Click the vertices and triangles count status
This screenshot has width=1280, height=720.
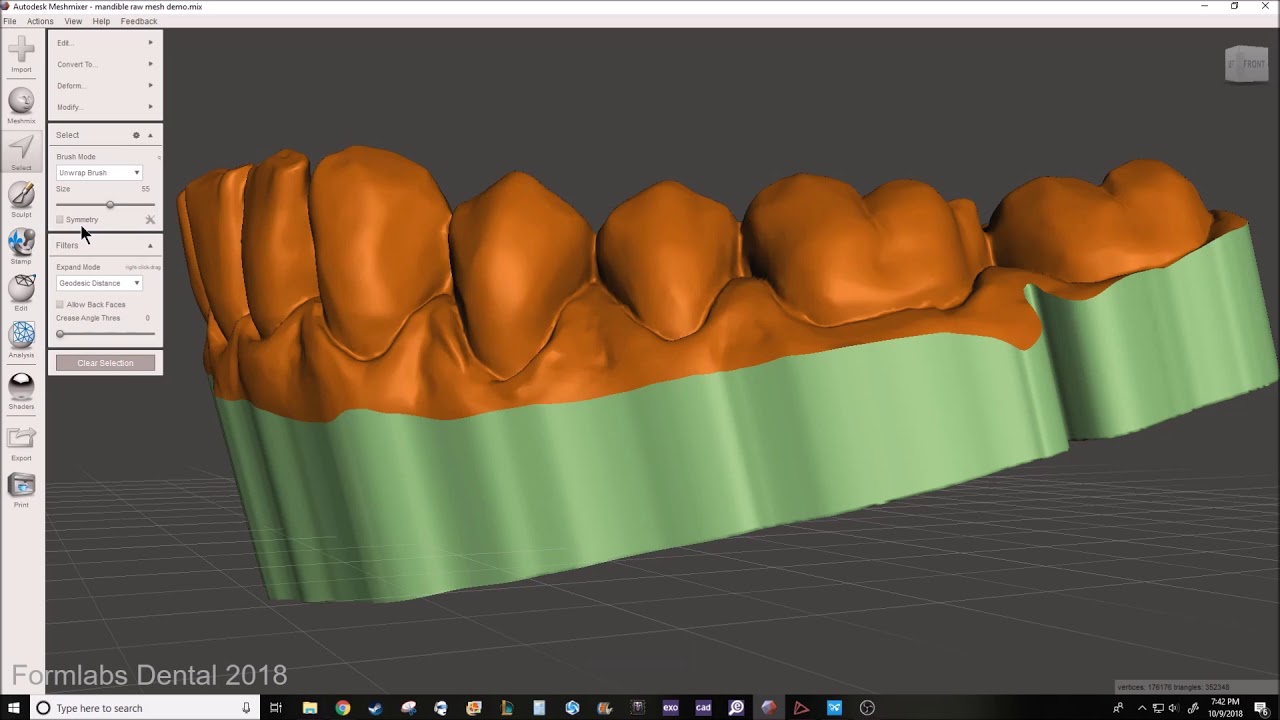(1173, 687)
